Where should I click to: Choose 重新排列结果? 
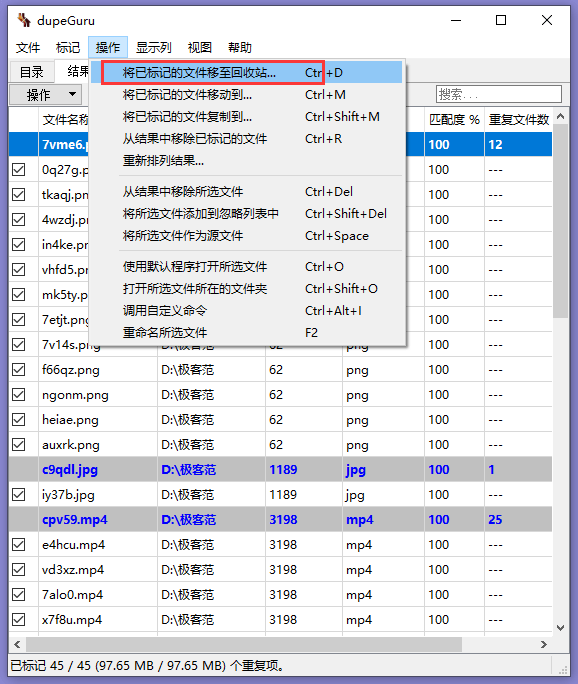pyautogui.click(x=246, y=161)
